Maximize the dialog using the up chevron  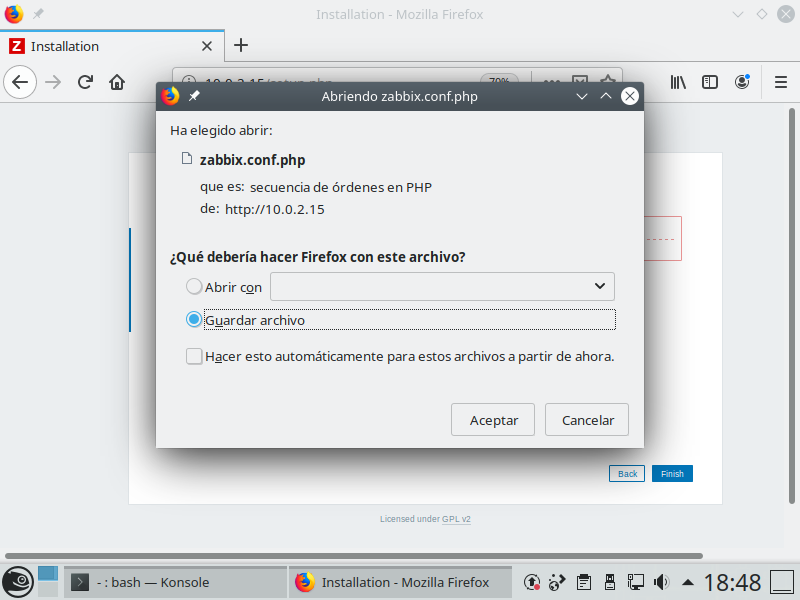(606, 96)
